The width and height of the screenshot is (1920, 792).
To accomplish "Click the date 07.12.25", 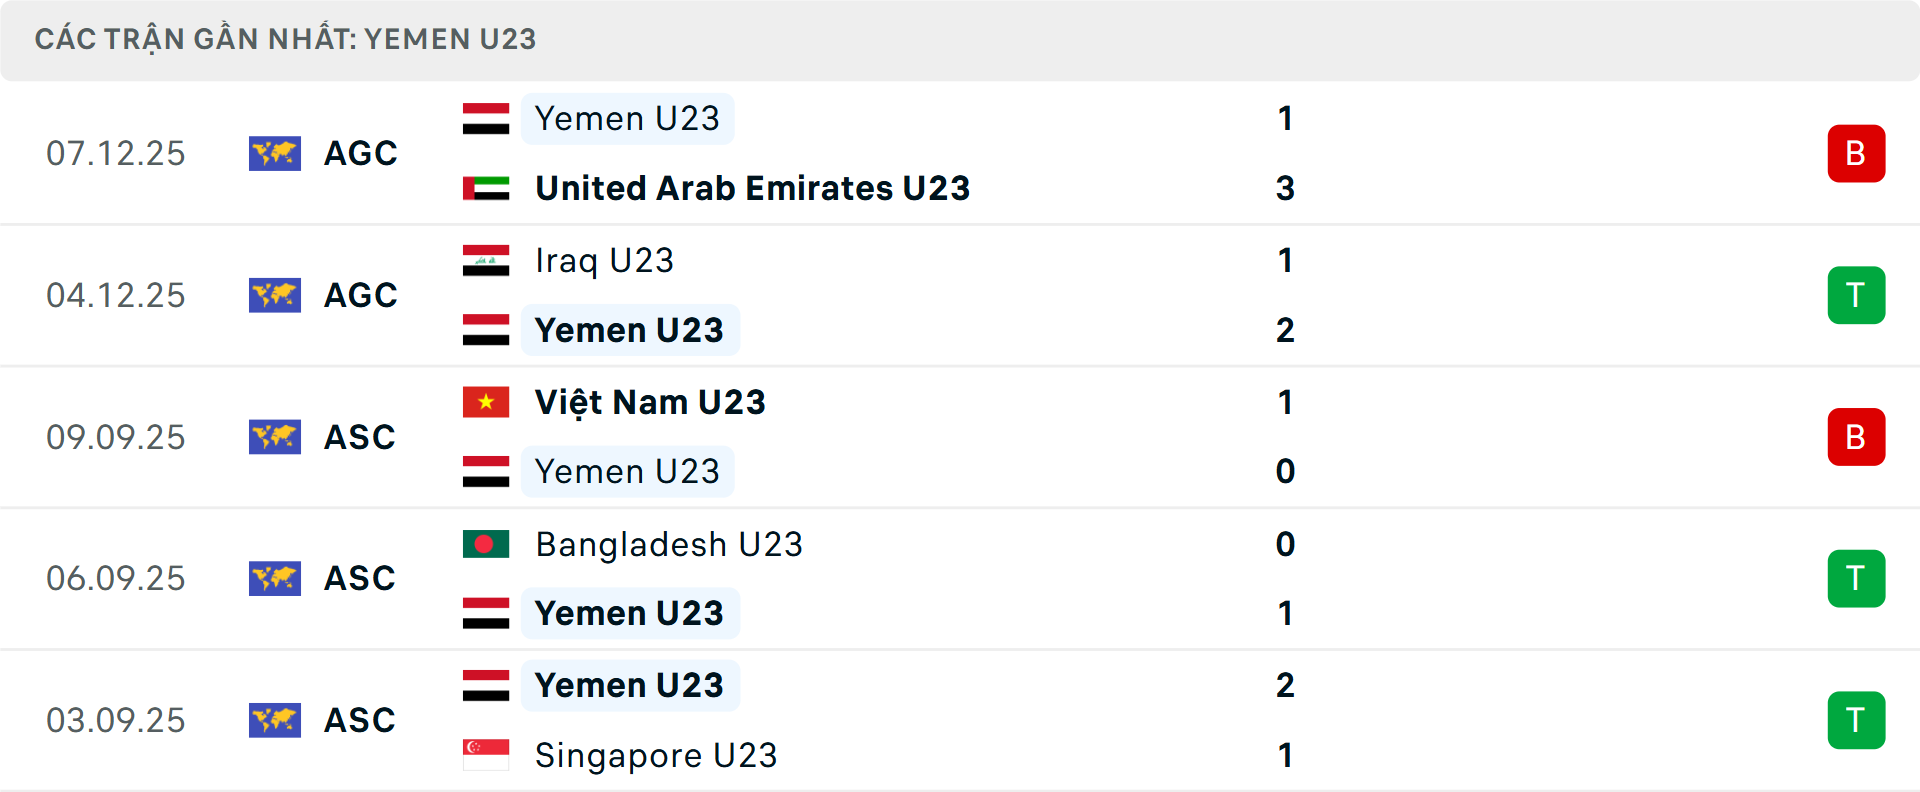I will (116, 153).
